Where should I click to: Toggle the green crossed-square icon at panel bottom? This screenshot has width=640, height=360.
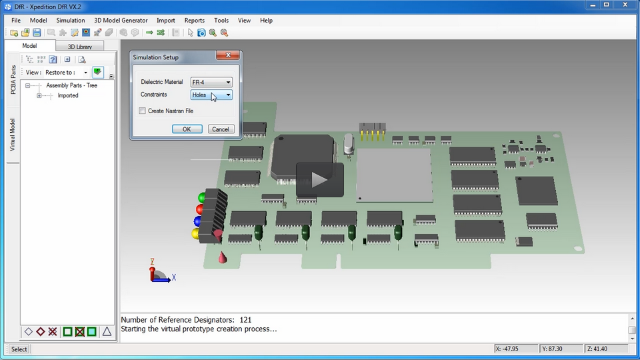click(x=80, y=331)
